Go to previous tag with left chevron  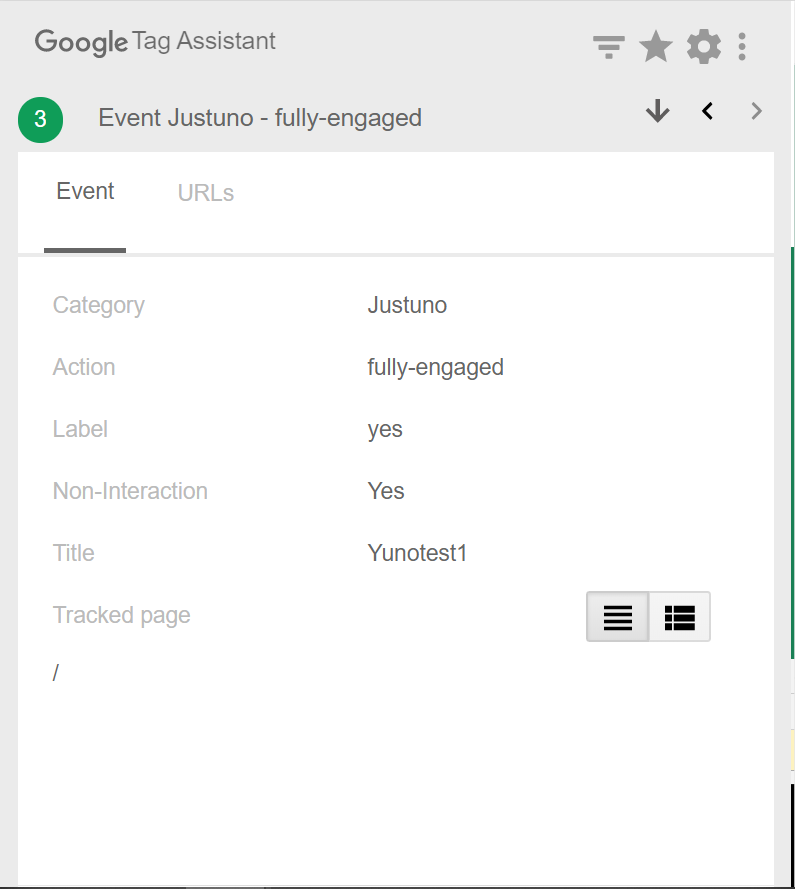pyautogui.click(x=707, y=111)
